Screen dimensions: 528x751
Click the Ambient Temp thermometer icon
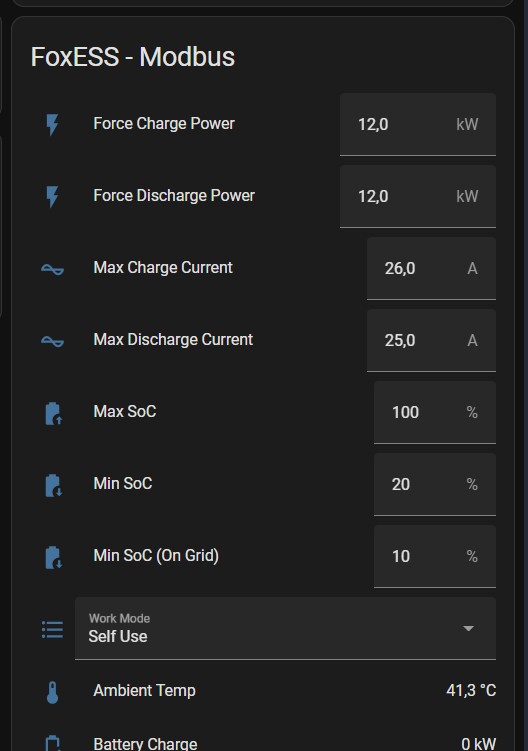pyautogui.click(x=52, y=692)
